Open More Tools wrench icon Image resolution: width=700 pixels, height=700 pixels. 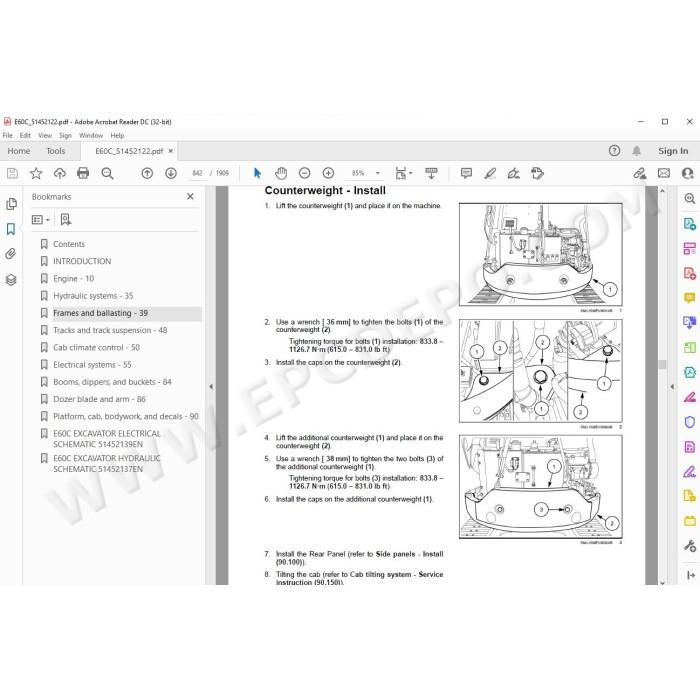click(689, 546)
